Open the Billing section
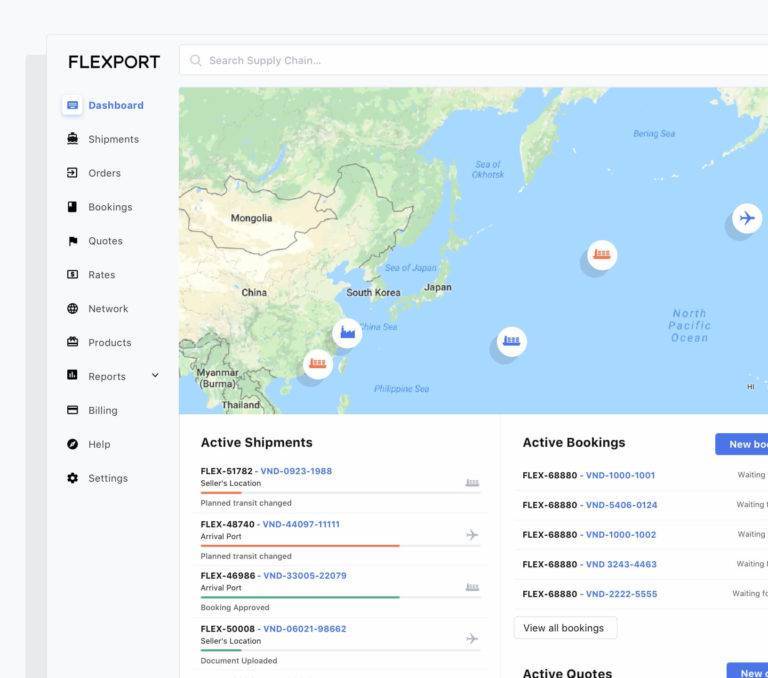Viewport: 768px width, 678px height. (102, 410)
